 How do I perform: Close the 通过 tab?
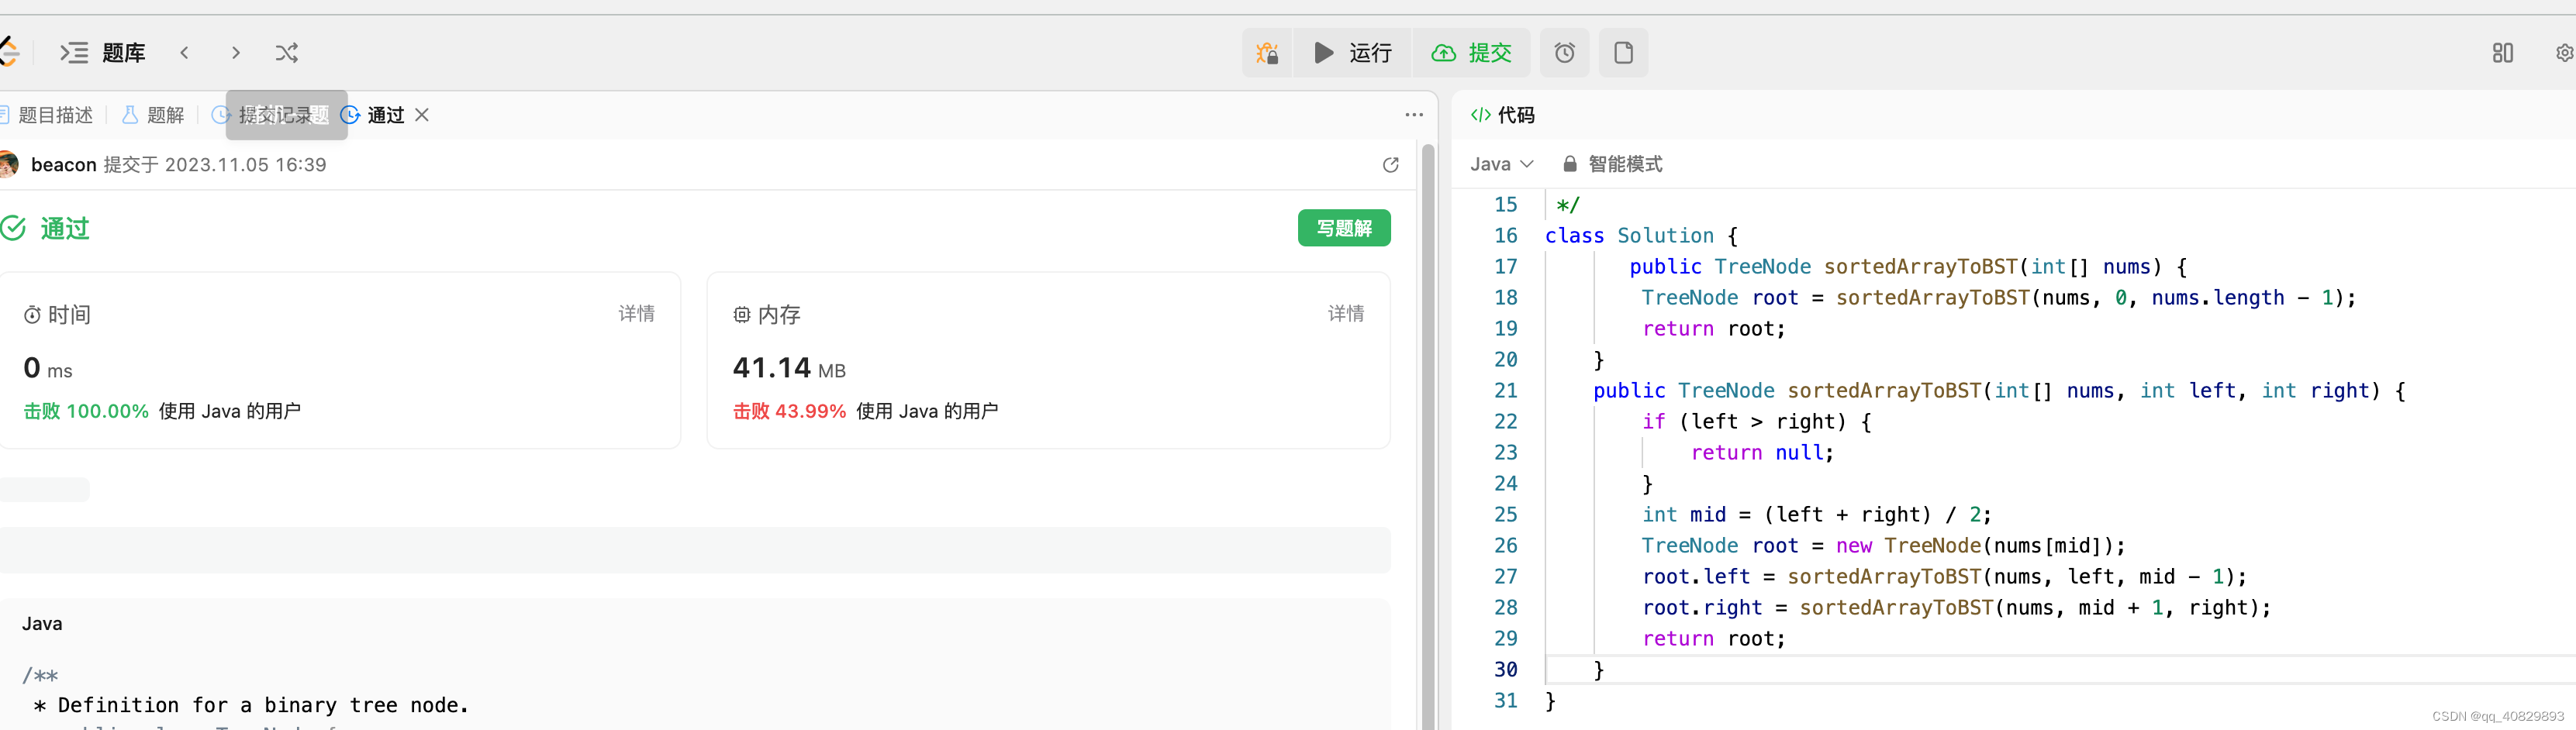point(422,115)
